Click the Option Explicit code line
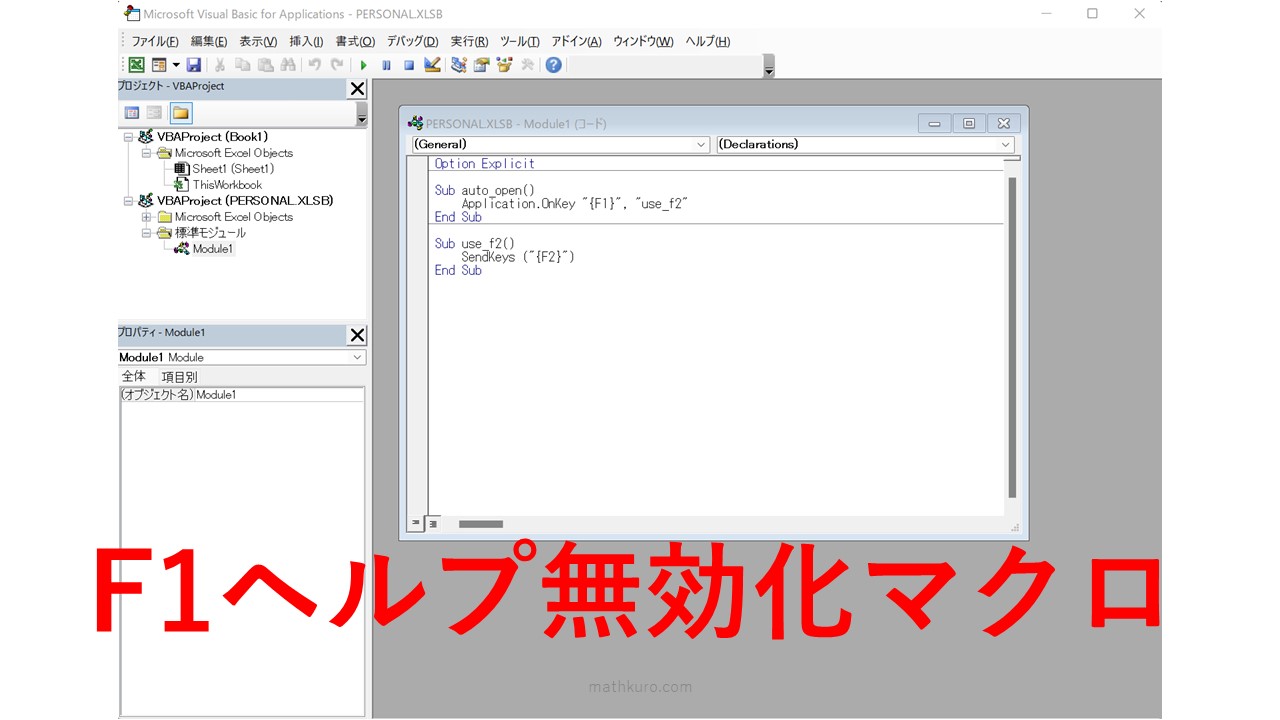1280x720 pixels. coord(485,164)
